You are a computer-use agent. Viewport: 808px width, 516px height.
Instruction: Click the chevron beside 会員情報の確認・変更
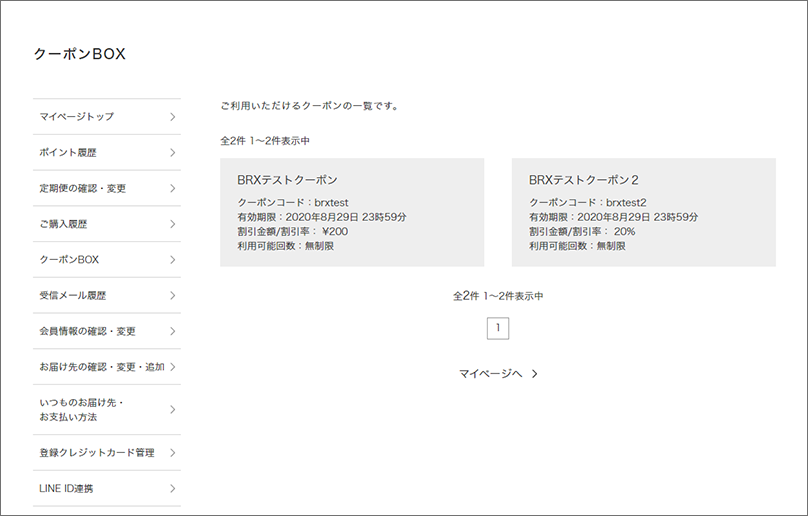tap(172, 331)
